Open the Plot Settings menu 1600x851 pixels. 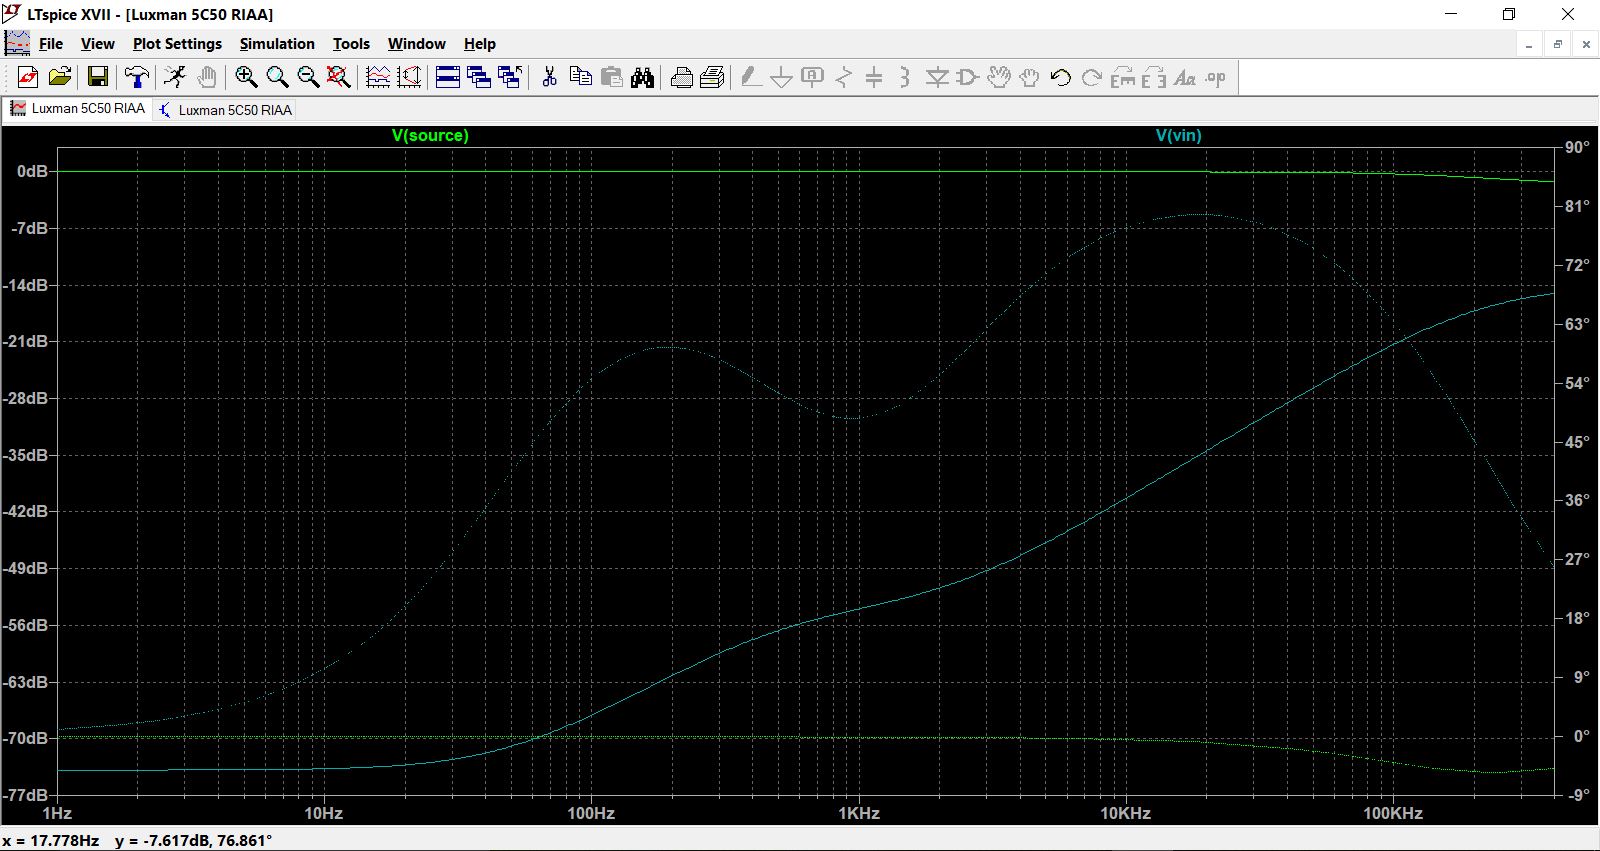[177, 44]
